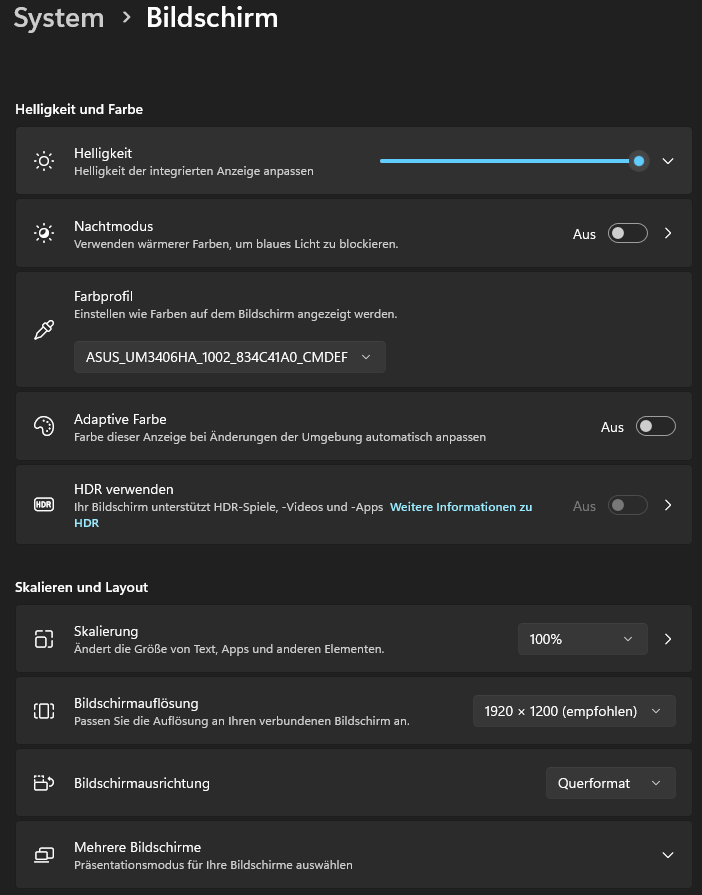Image resolution: width=702 pixels, height=895 pixels.
Task: Click the Bildschirmausrichtung icon
Action: click(44, 783)
